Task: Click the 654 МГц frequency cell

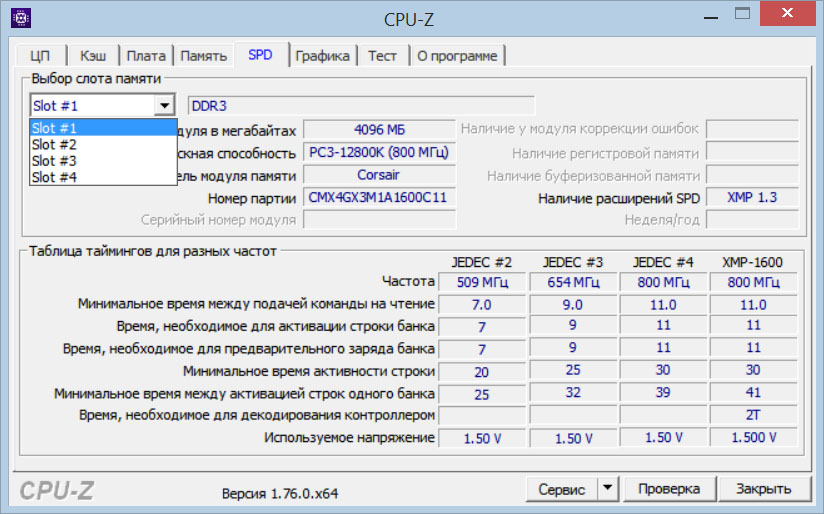Action: [573, 282]
